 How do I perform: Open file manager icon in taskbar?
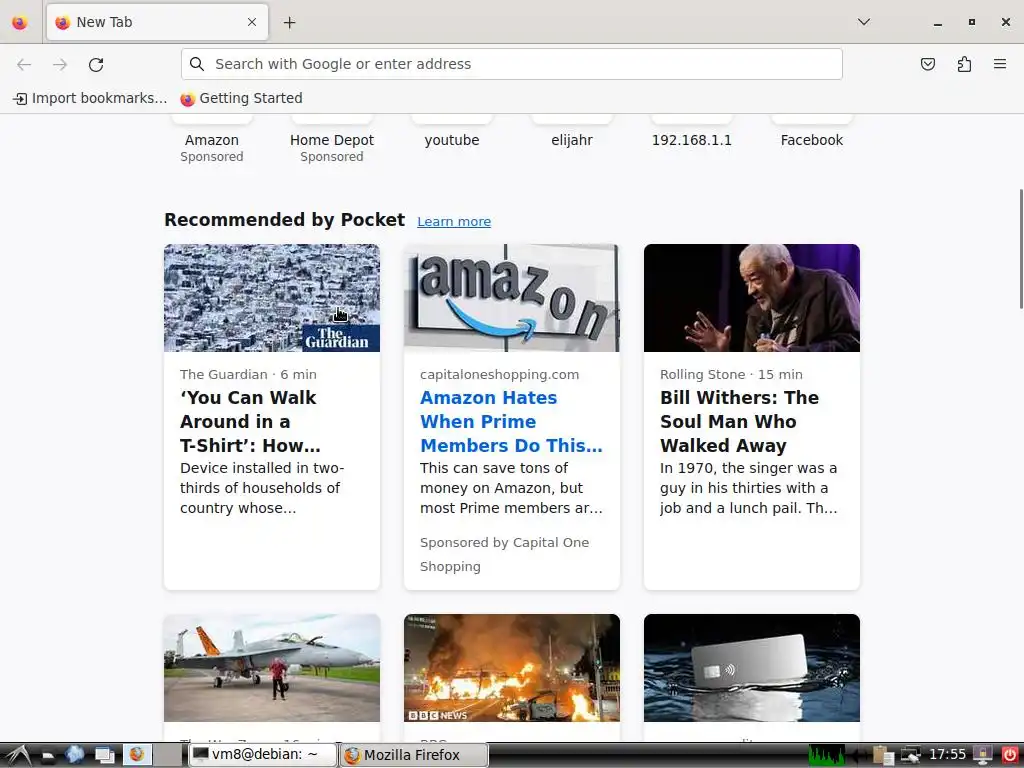coord(48,756)
